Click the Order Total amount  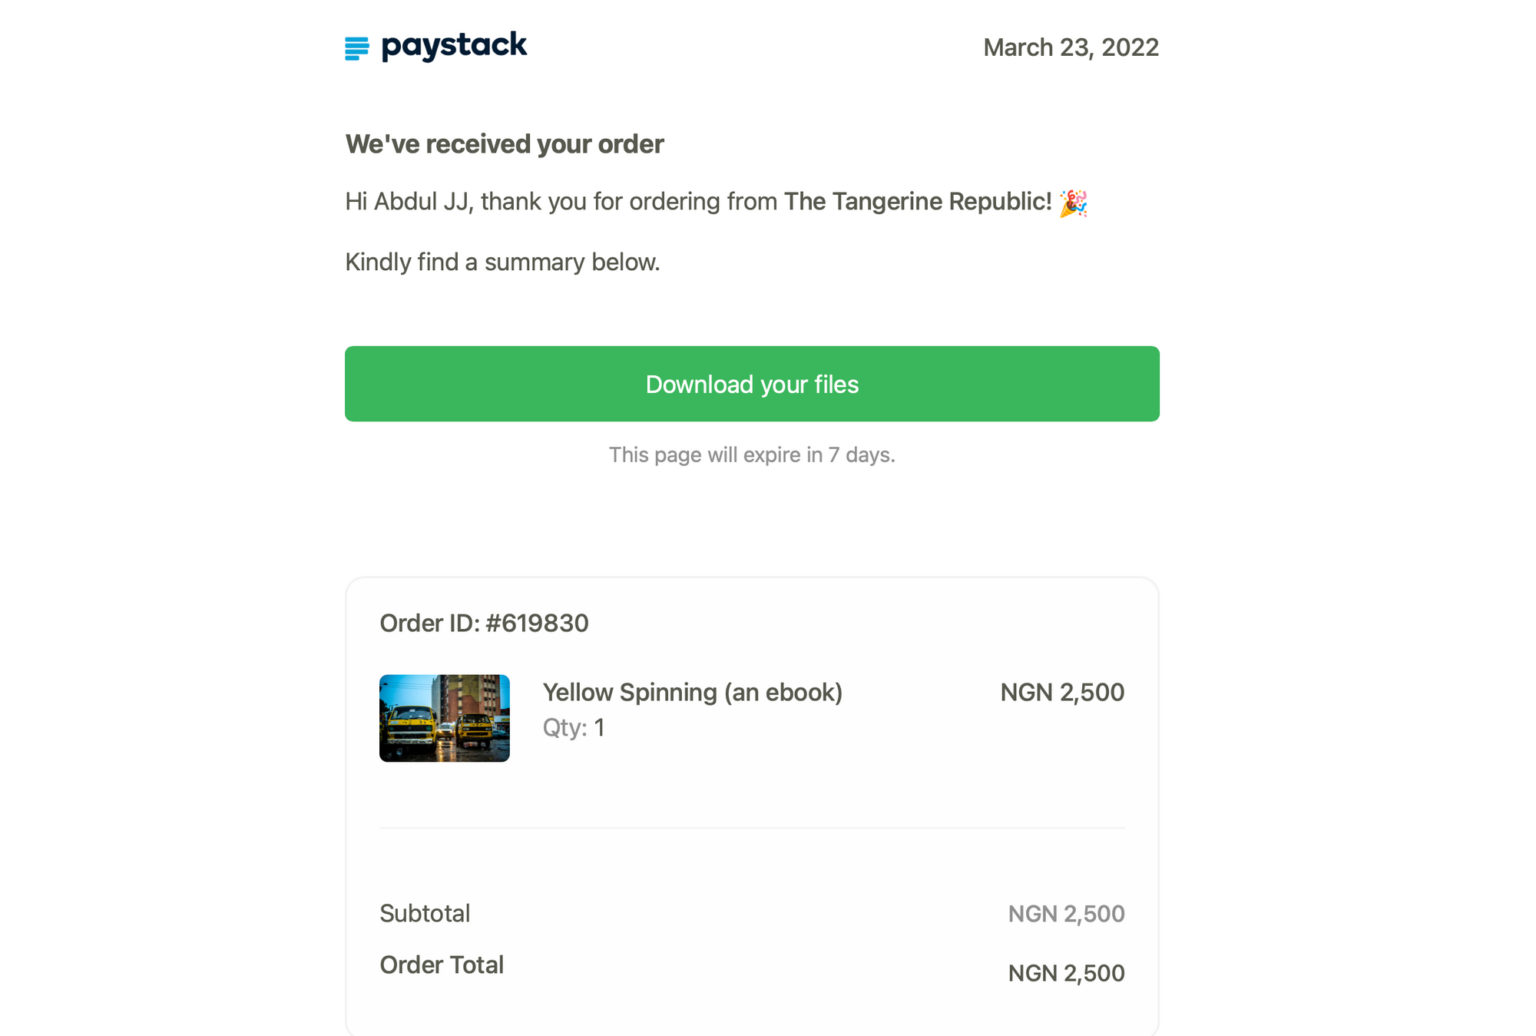click(x=1066, y=973)
